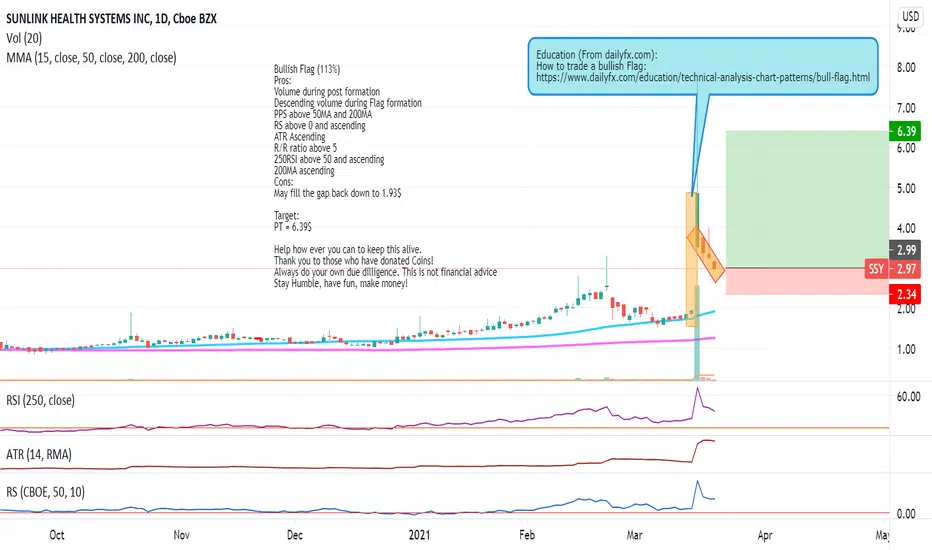932x550 pixels.
Task: Click the Oct label on time axis
Action: click(x=56, y=535)
